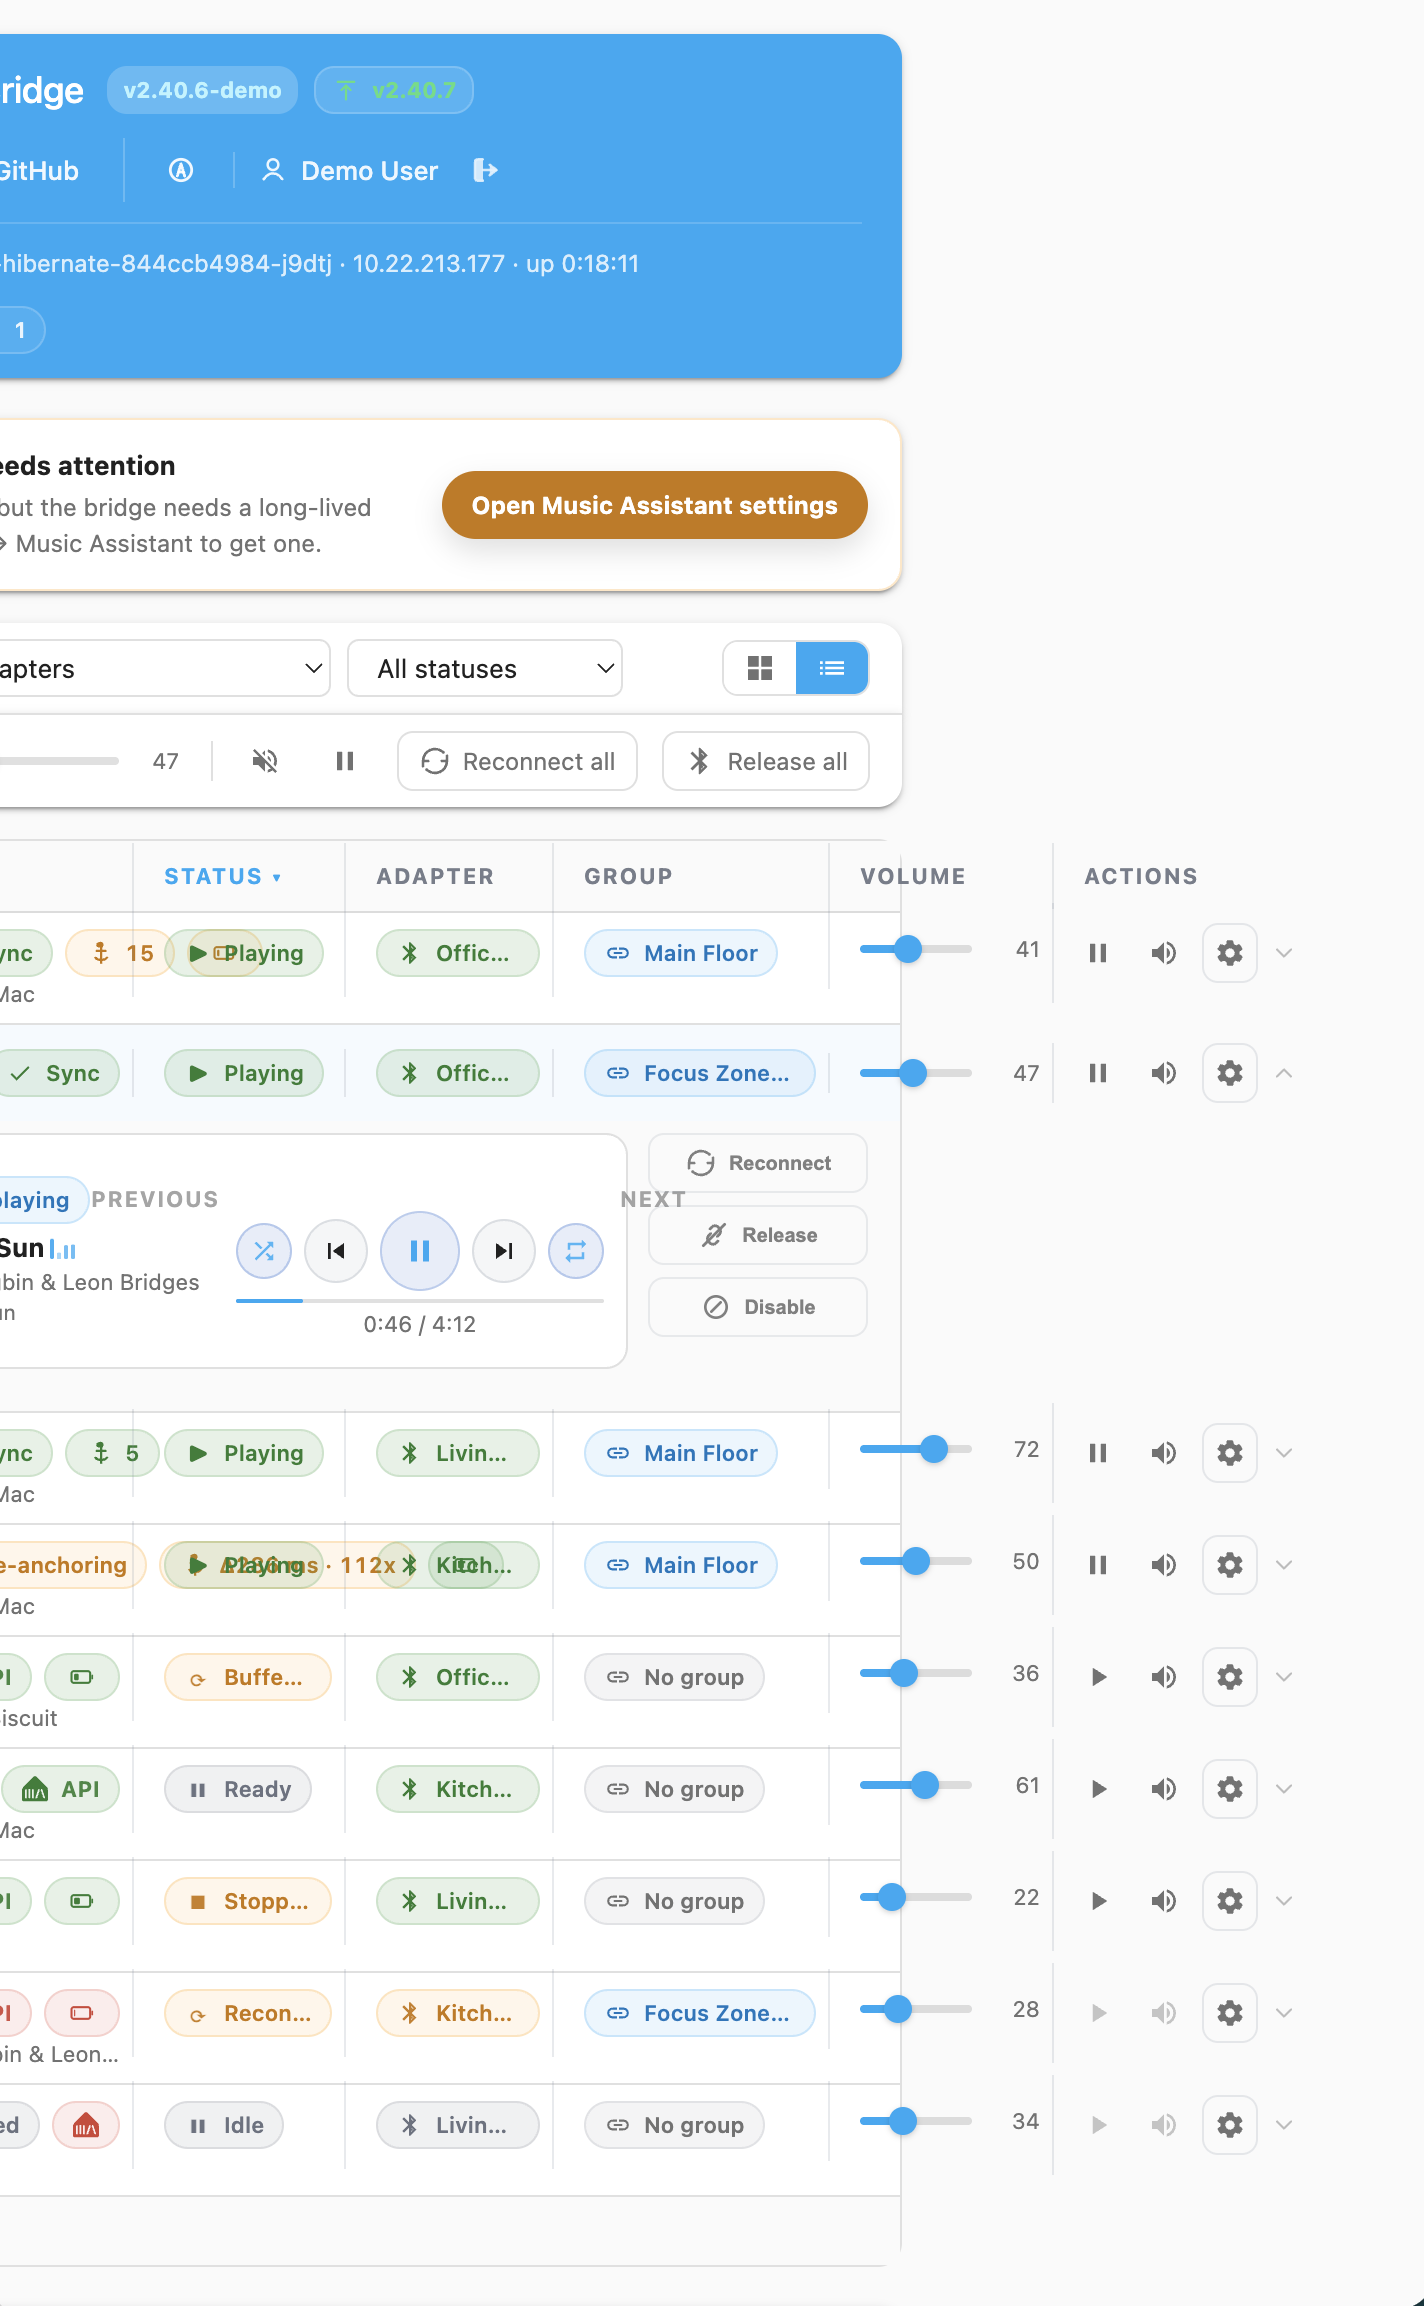The image size is (1424, 2306).
Task: Toggle shuffle in the expanded player
Action: (x=264, y=1251)
